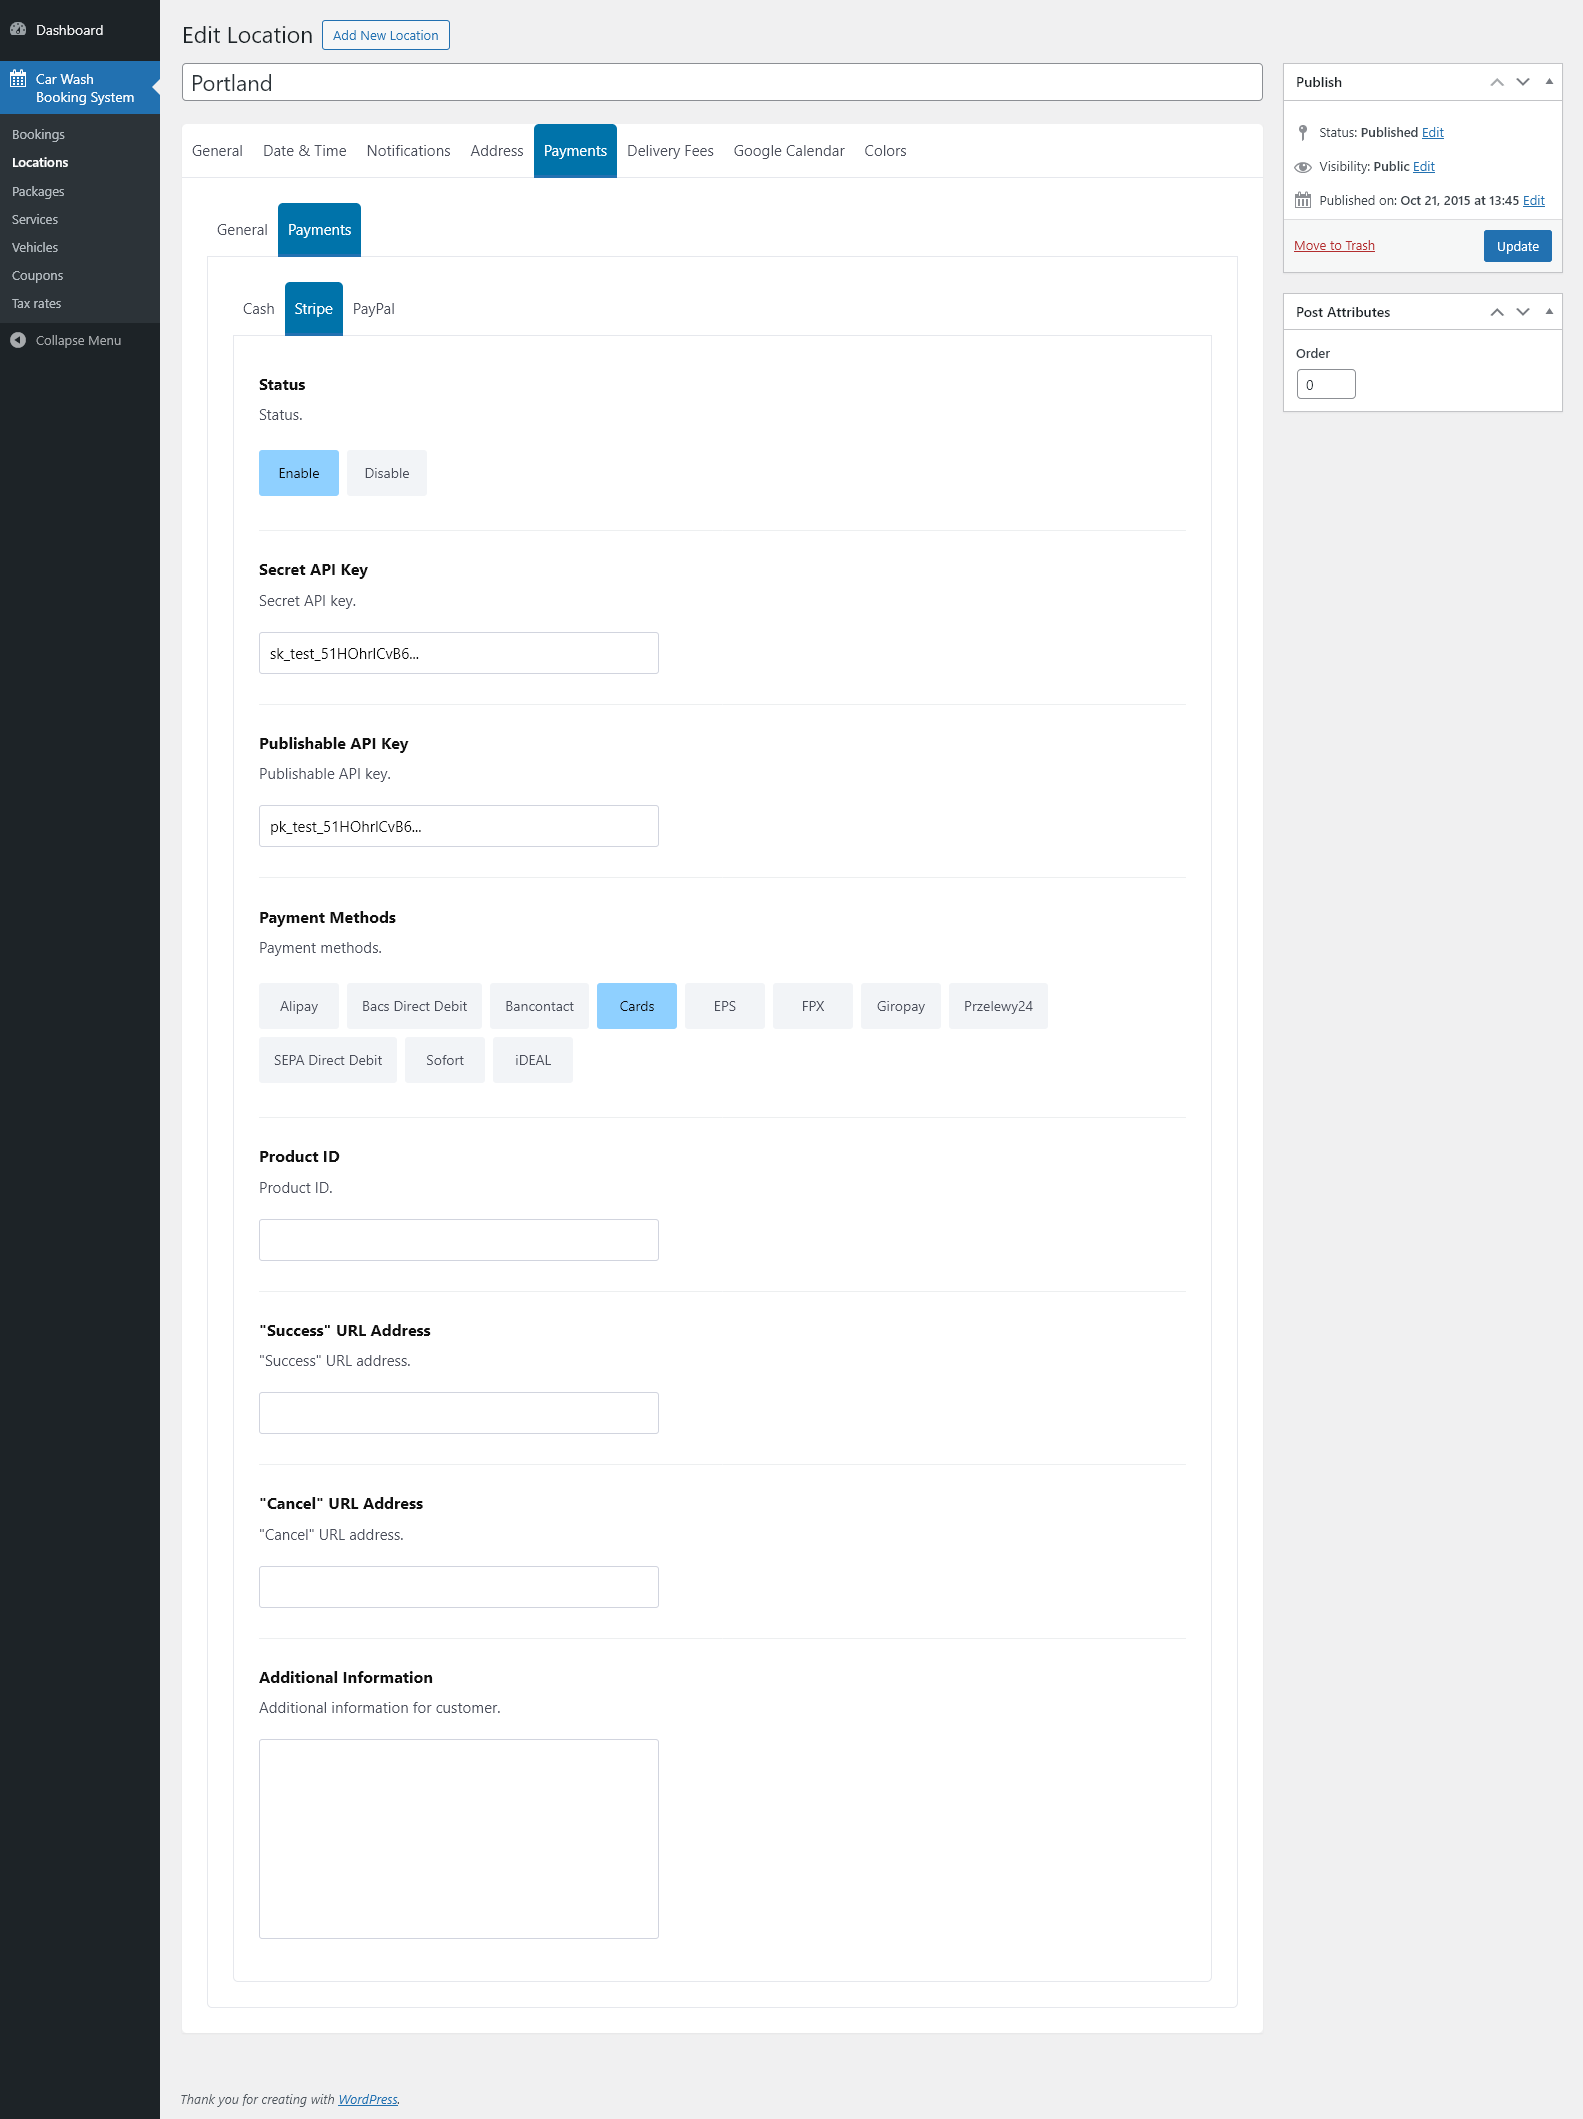Click the Secret API Key field
Screen dimensions: 1583x2119
459,653
